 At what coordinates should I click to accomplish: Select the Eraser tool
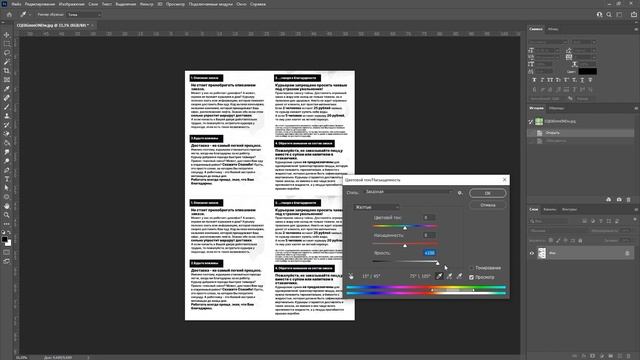[x=7, y=134]
